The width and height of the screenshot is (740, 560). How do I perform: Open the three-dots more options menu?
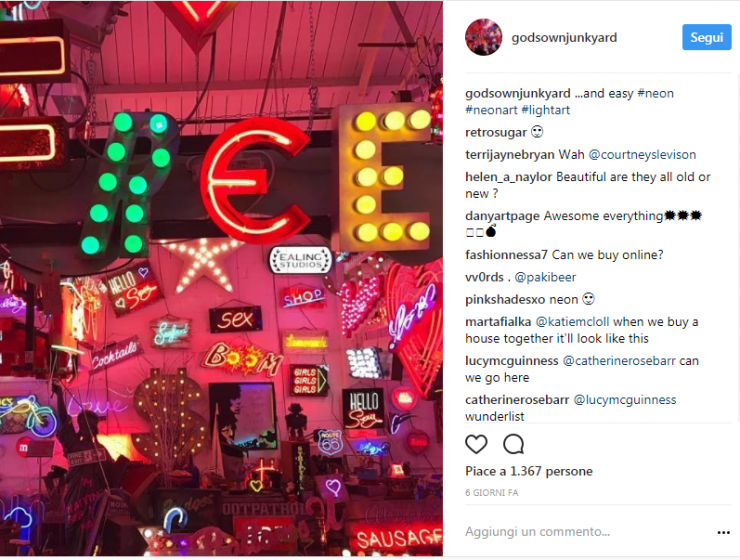point(723,533)
